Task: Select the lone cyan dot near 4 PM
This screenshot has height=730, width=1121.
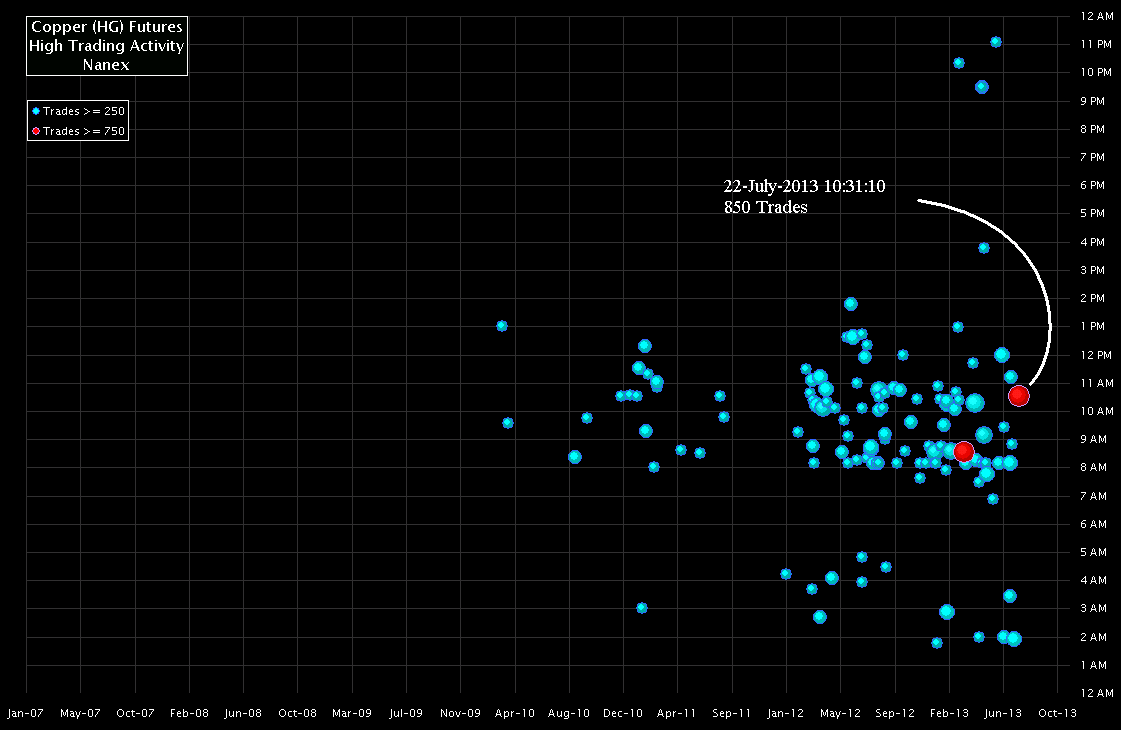Action: click(x=983, y=248)
